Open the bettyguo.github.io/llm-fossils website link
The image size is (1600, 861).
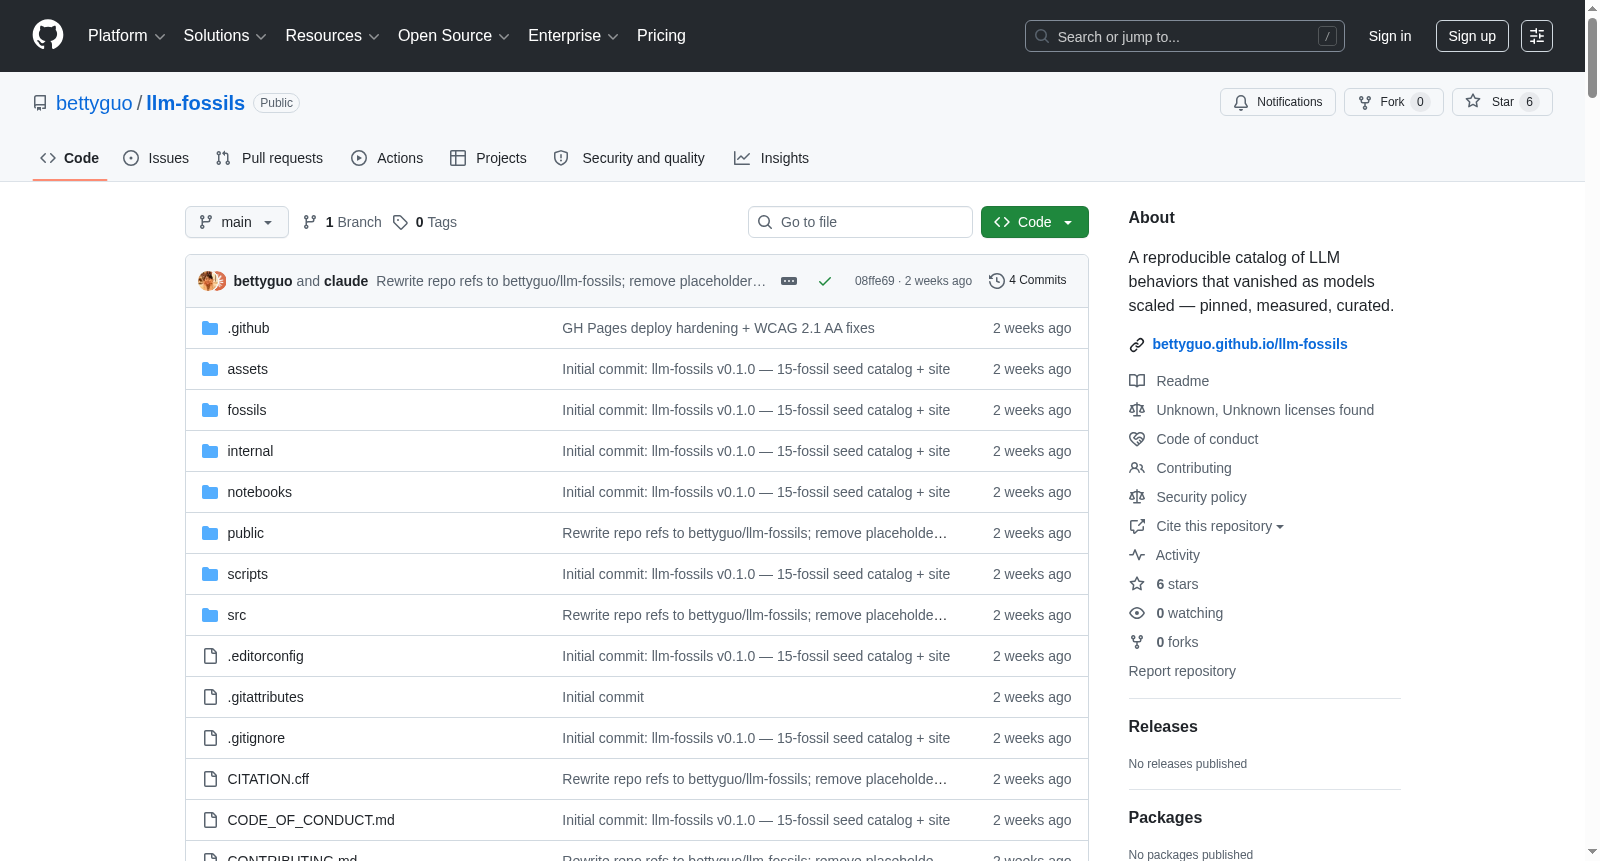click(1250, 344)
